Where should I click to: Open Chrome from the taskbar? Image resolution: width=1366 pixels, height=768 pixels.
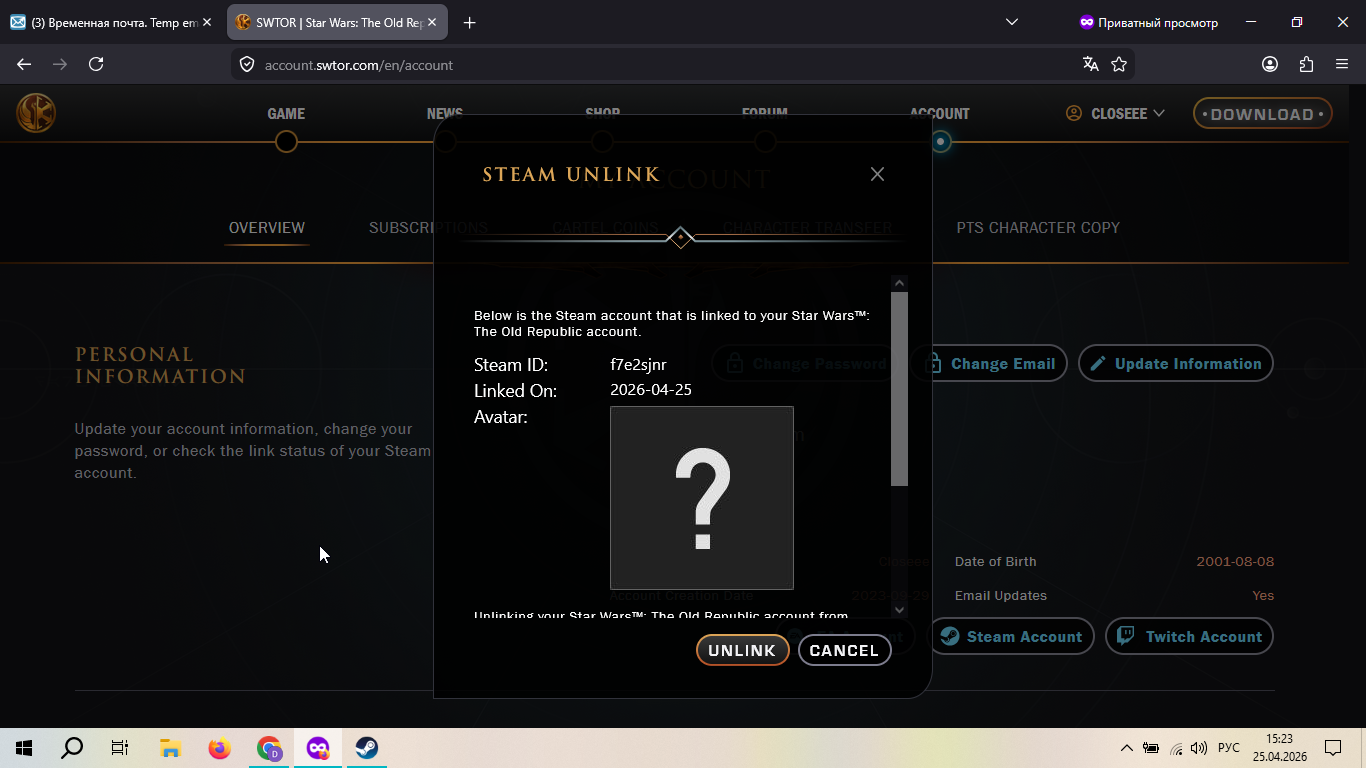(x=269, y=747)
